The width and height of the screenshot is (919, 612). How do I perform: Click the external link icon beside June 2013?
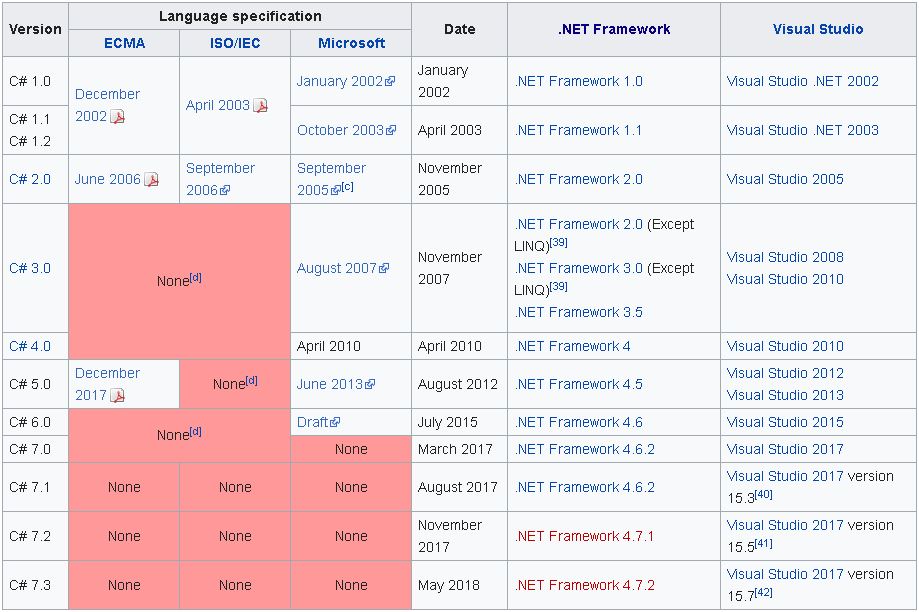[369, 383]
